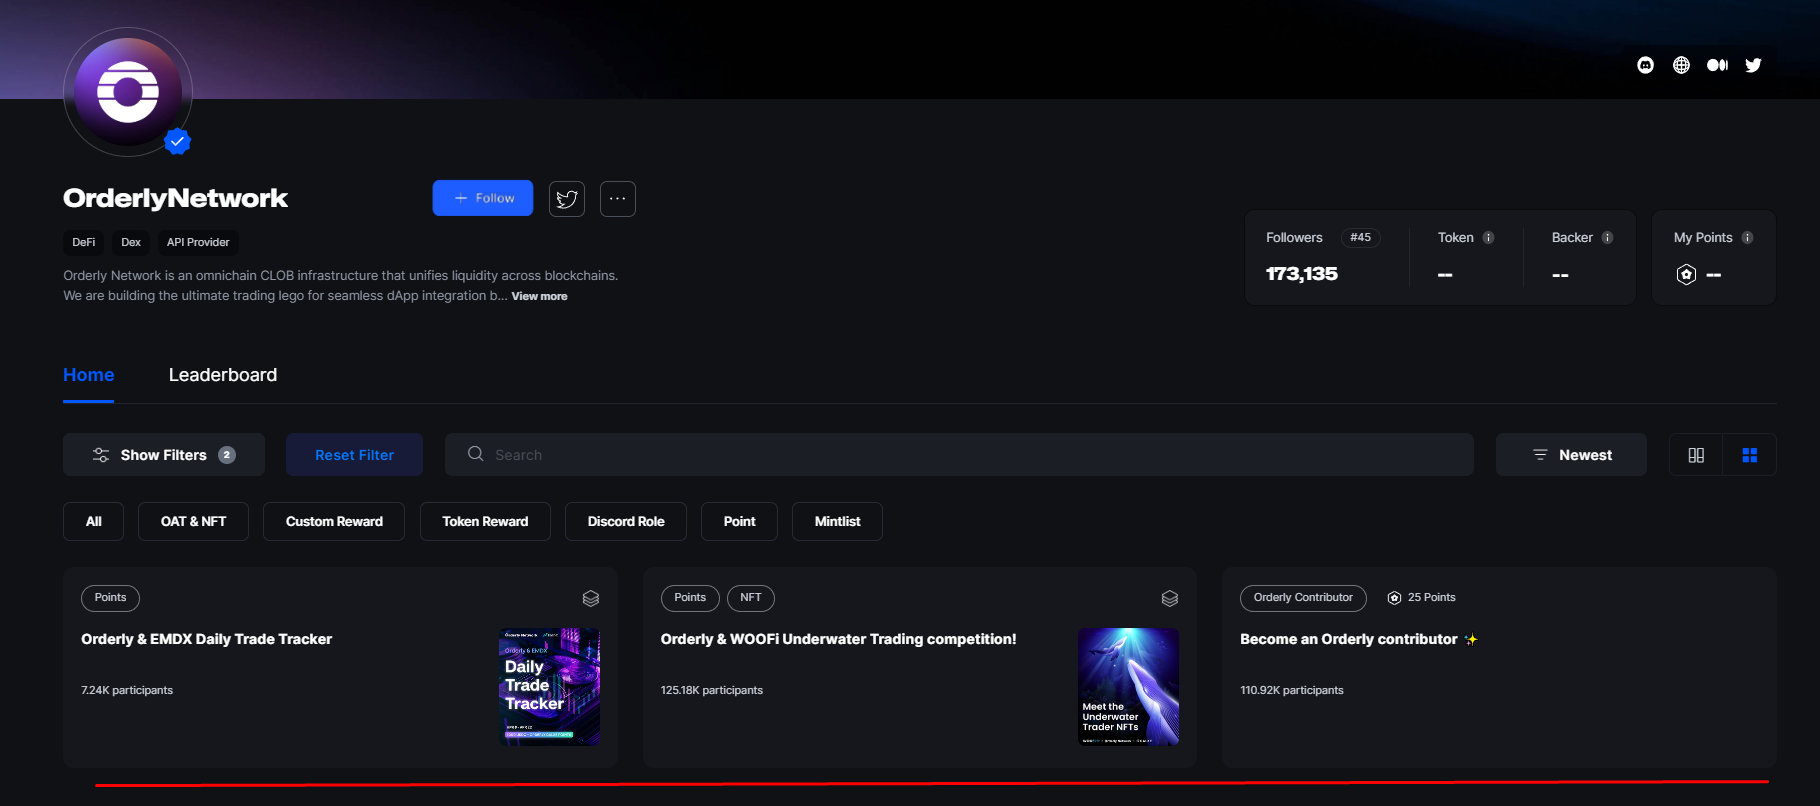Click the OrderlyNetwork profile logo
The image size is (1820, 806).
(x=128, y=92)
